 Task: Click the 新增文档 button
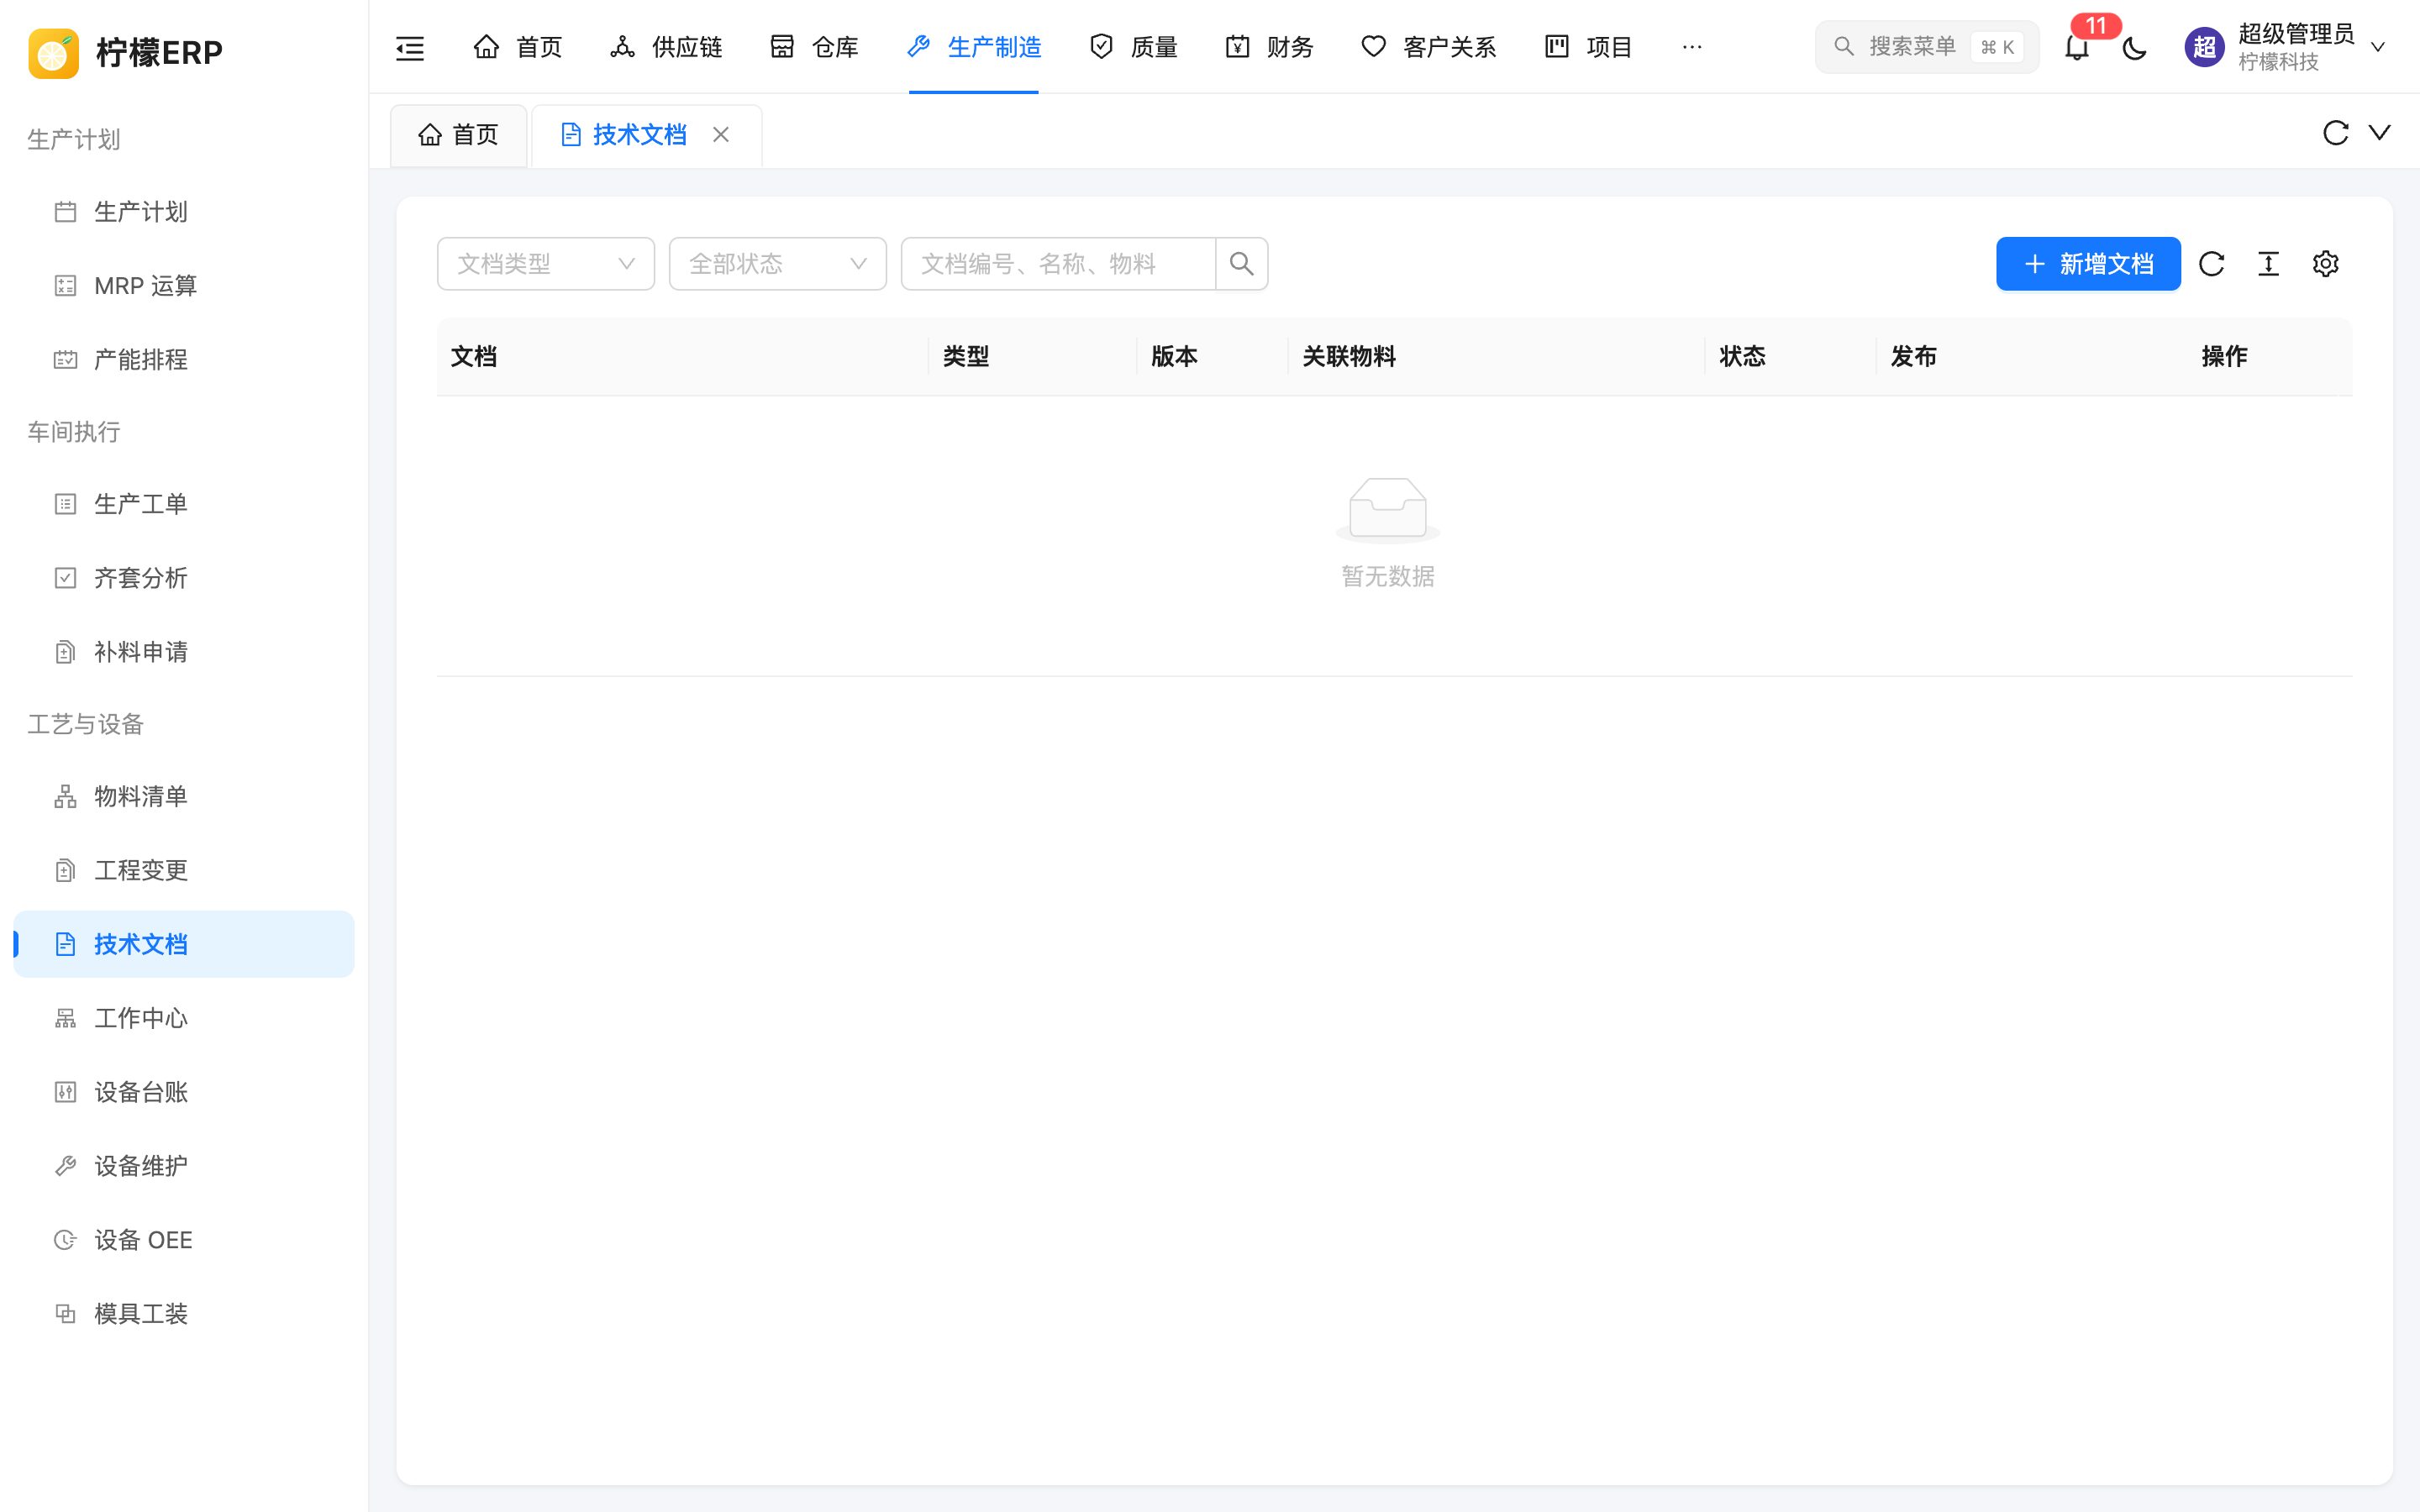pos(2088,264)
